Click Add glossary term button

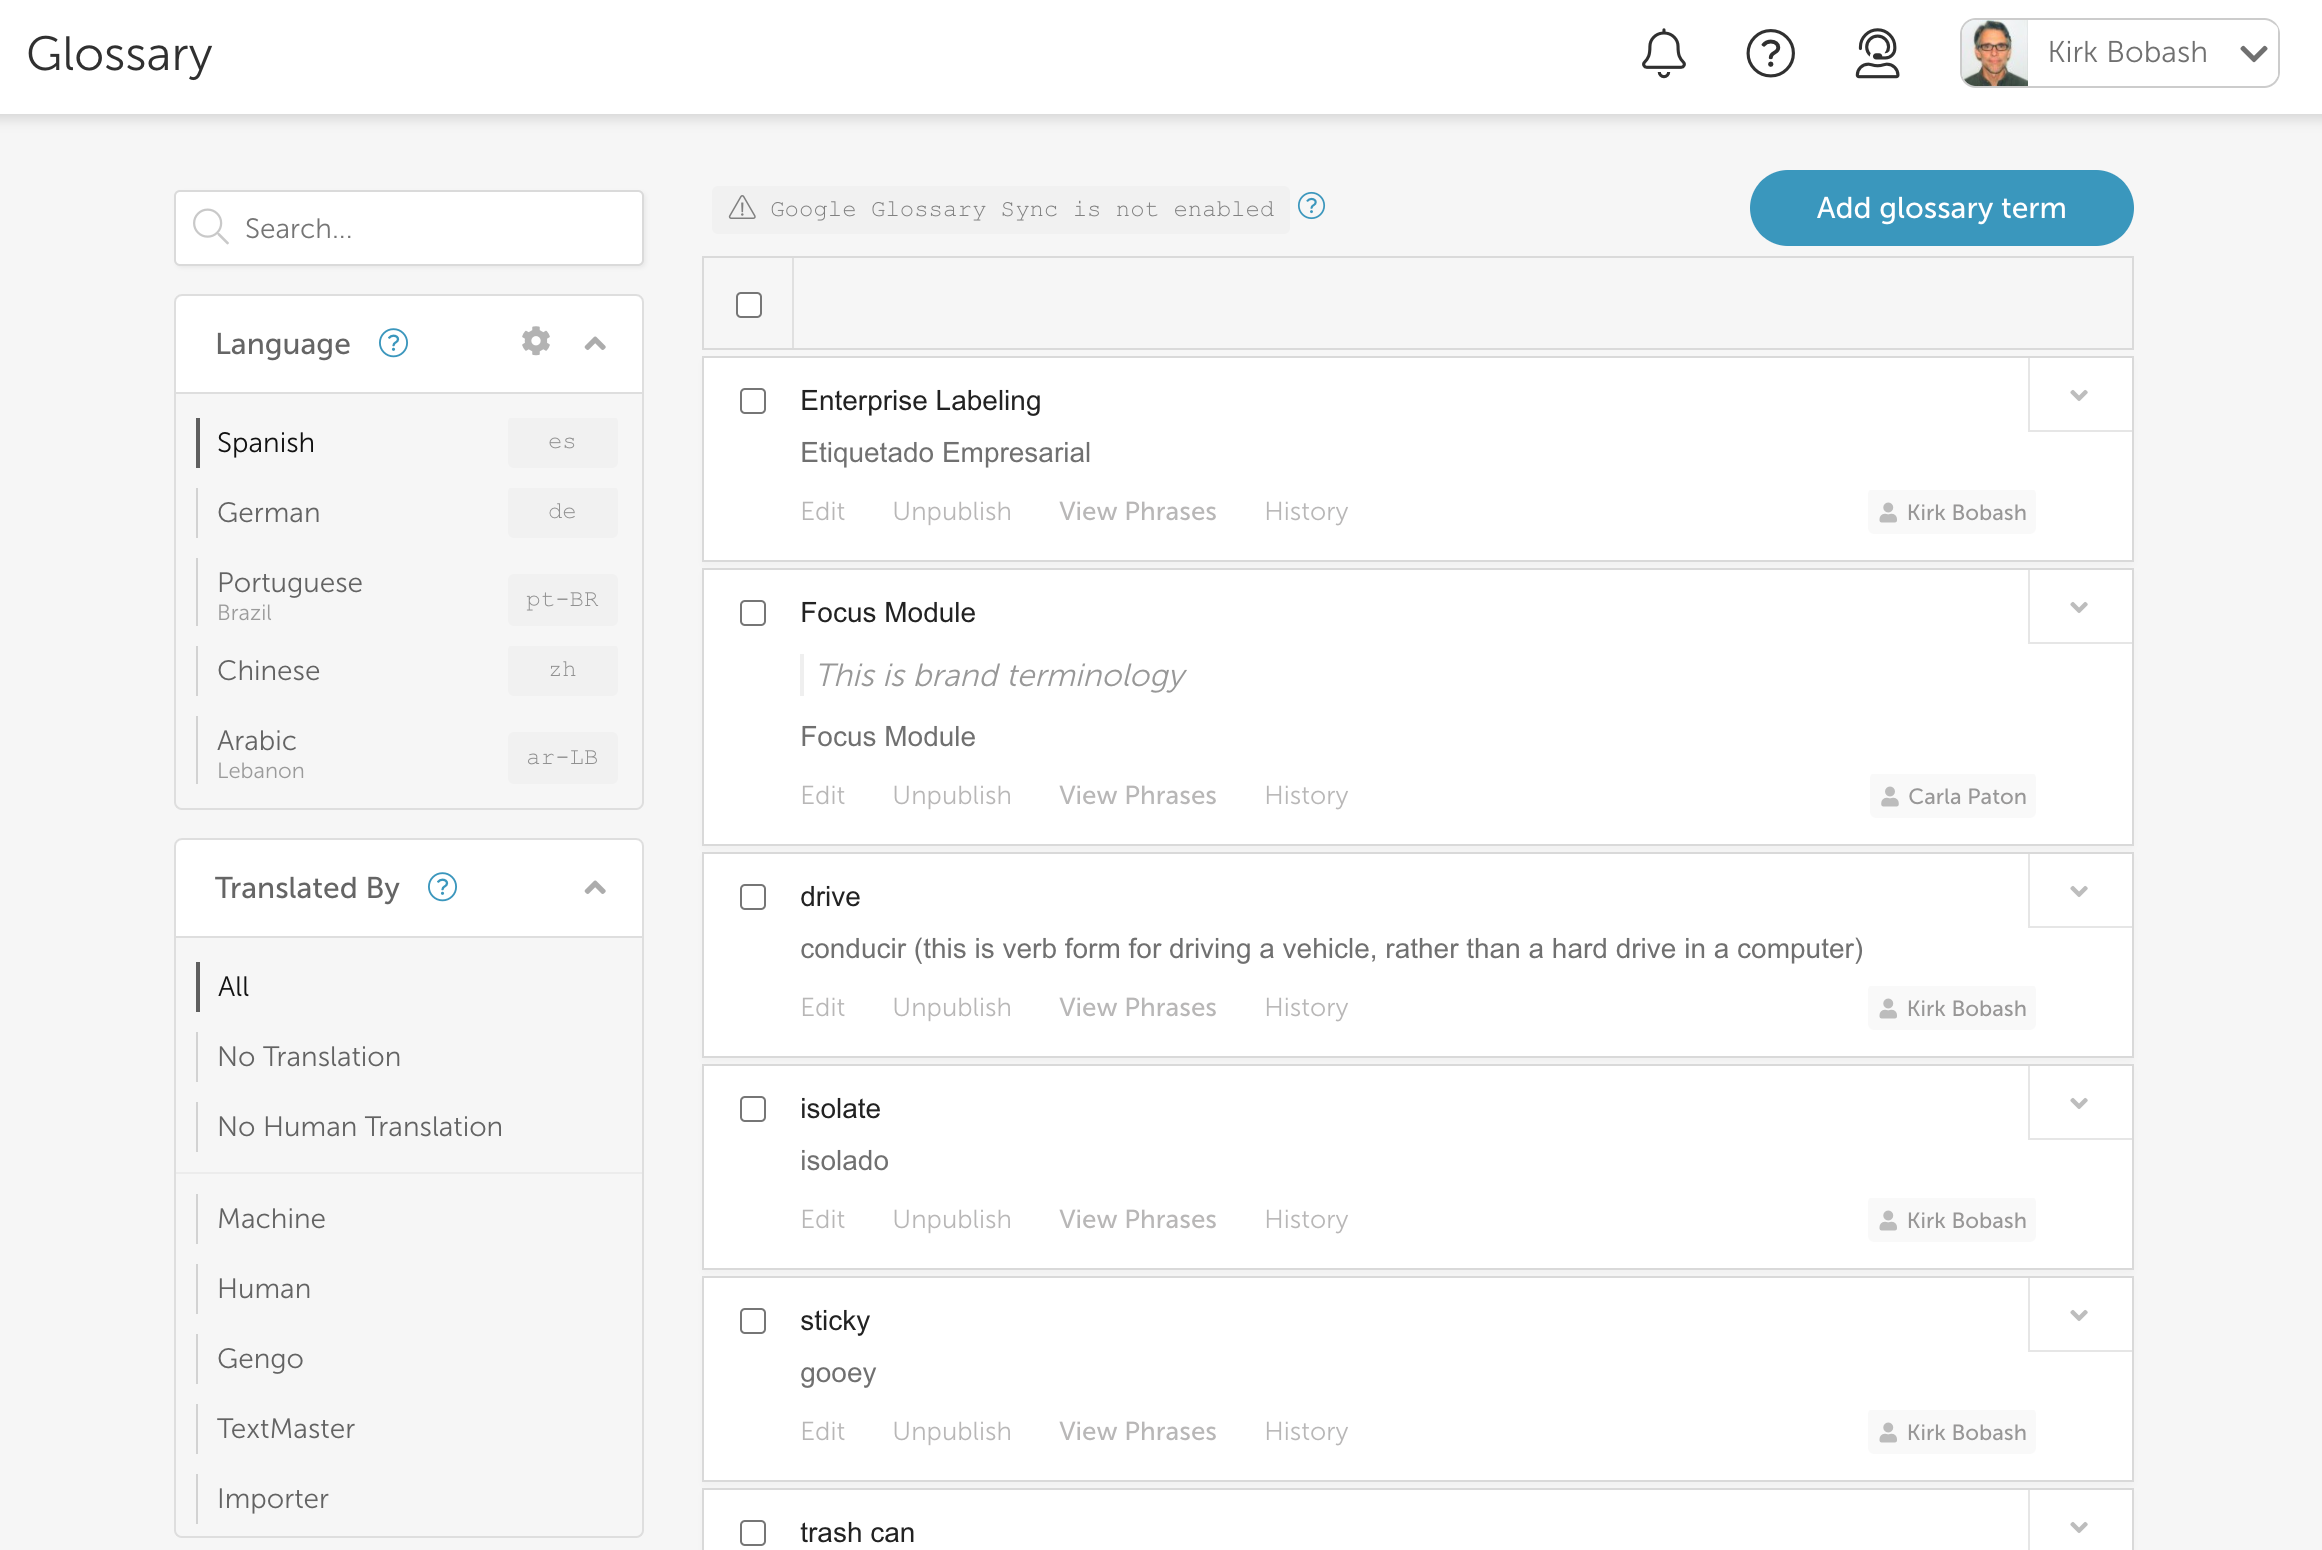coord(1940,208)
